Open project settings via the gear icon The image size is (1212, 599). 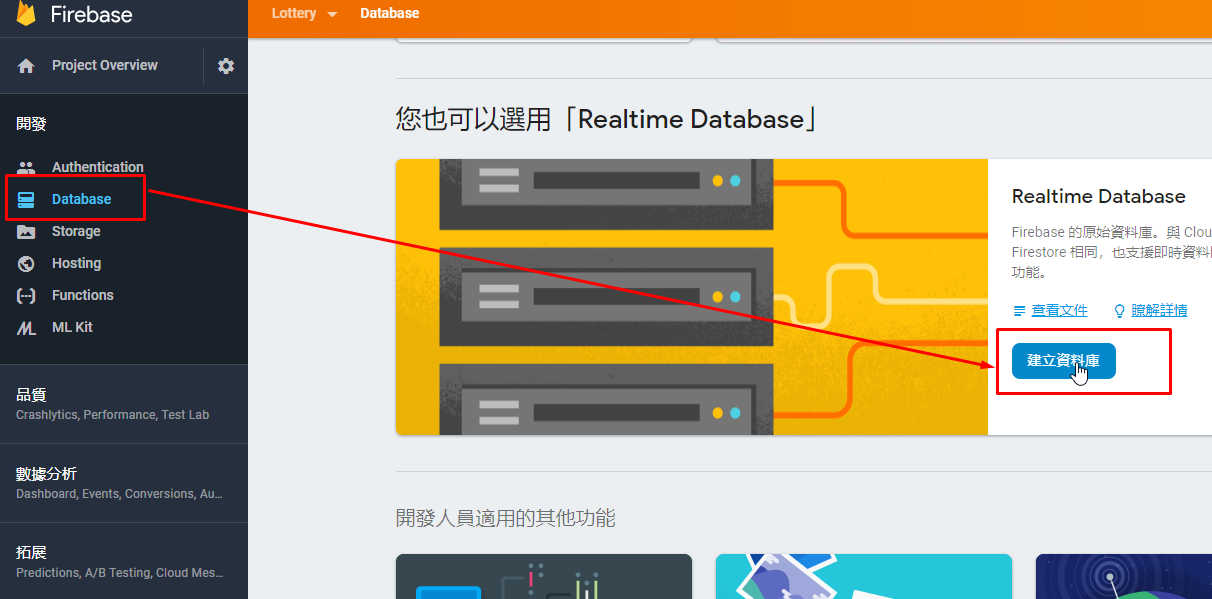point(226,65)
